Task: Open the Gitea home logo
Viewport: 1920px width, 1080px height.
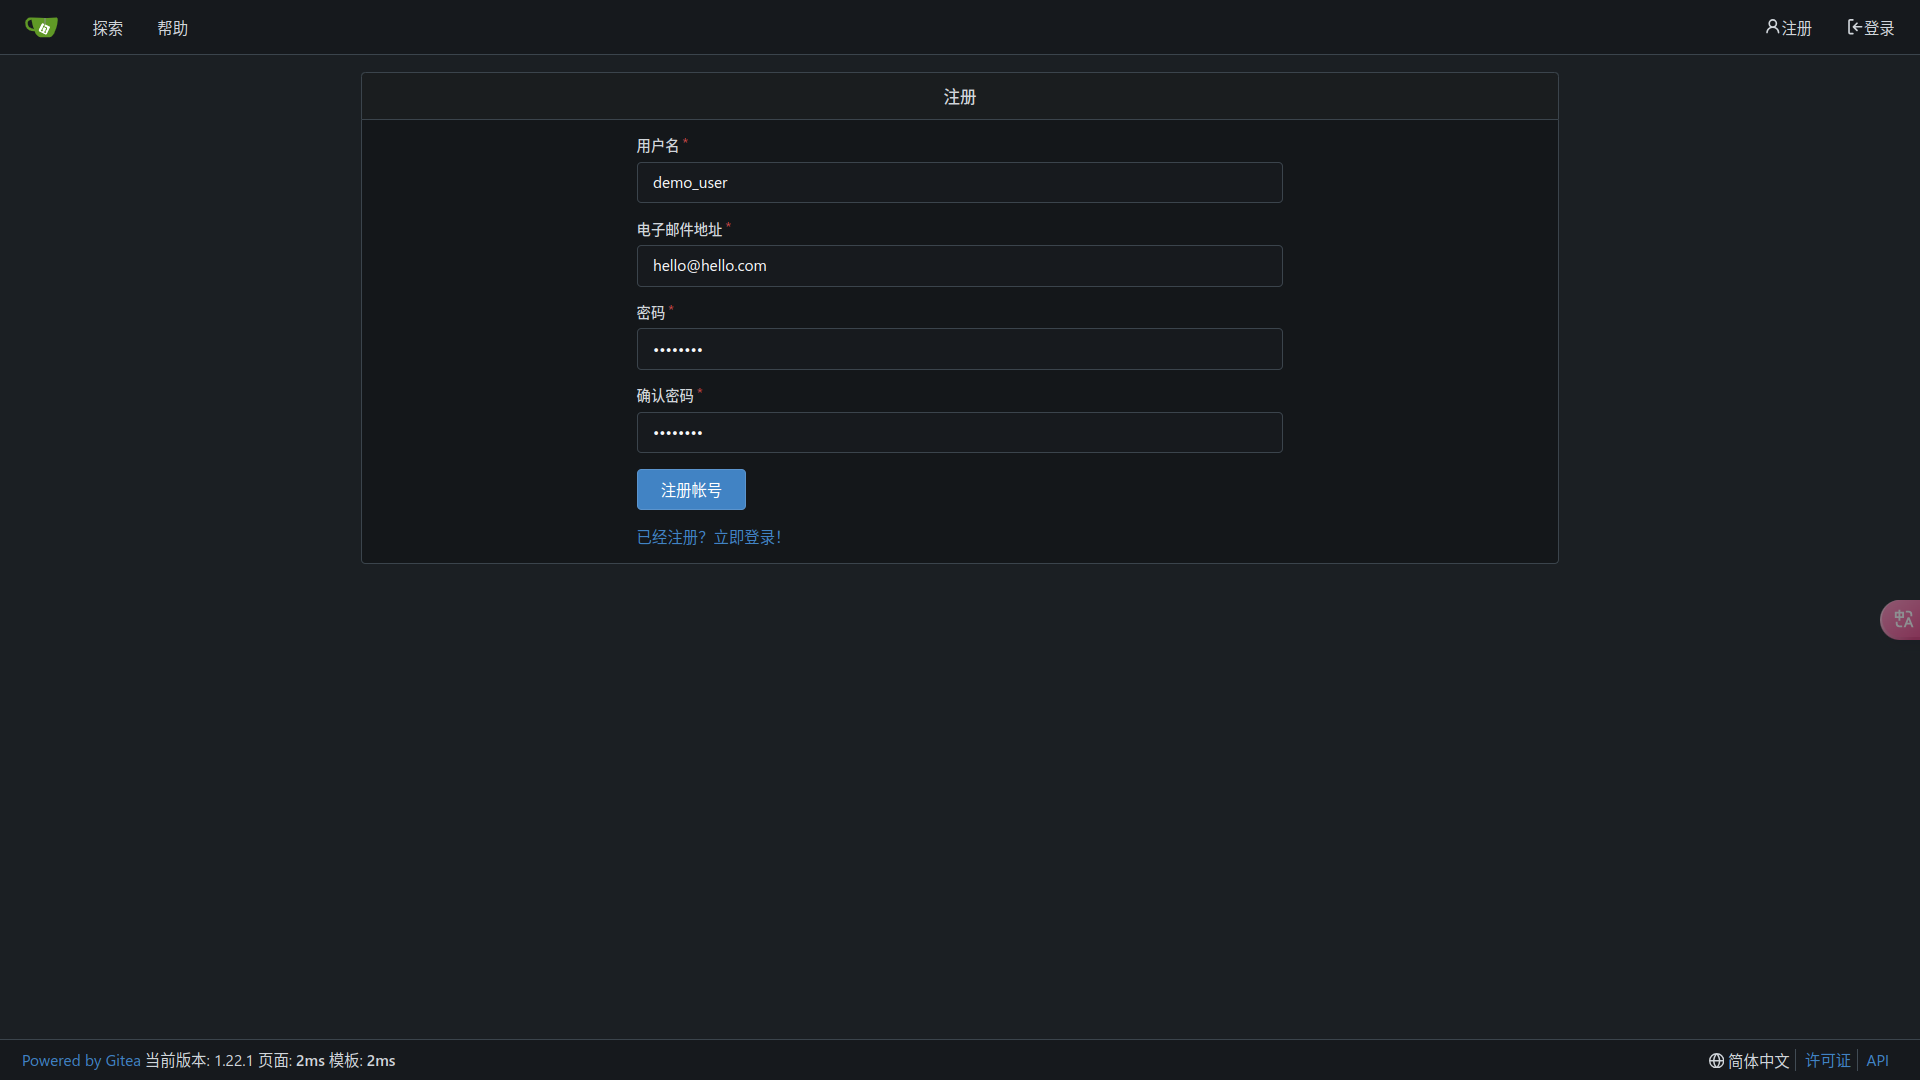Action: 41,27
